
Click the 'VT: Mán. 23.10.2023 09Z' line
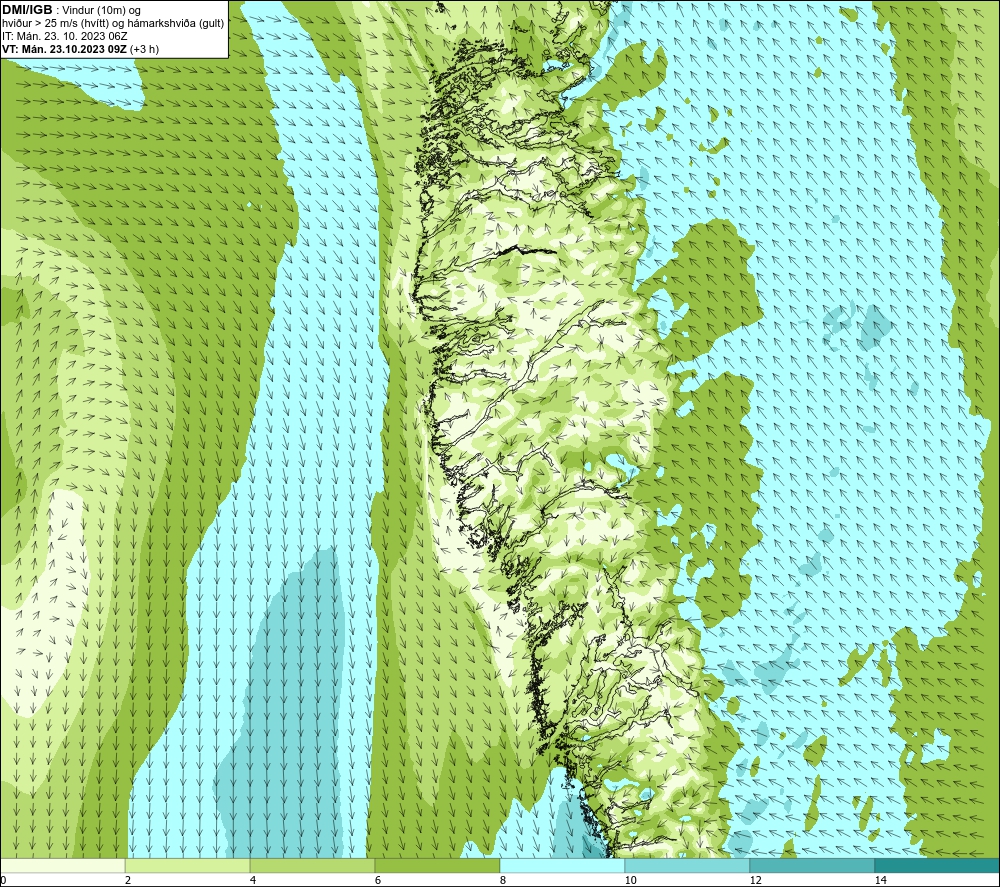point(80,49)
